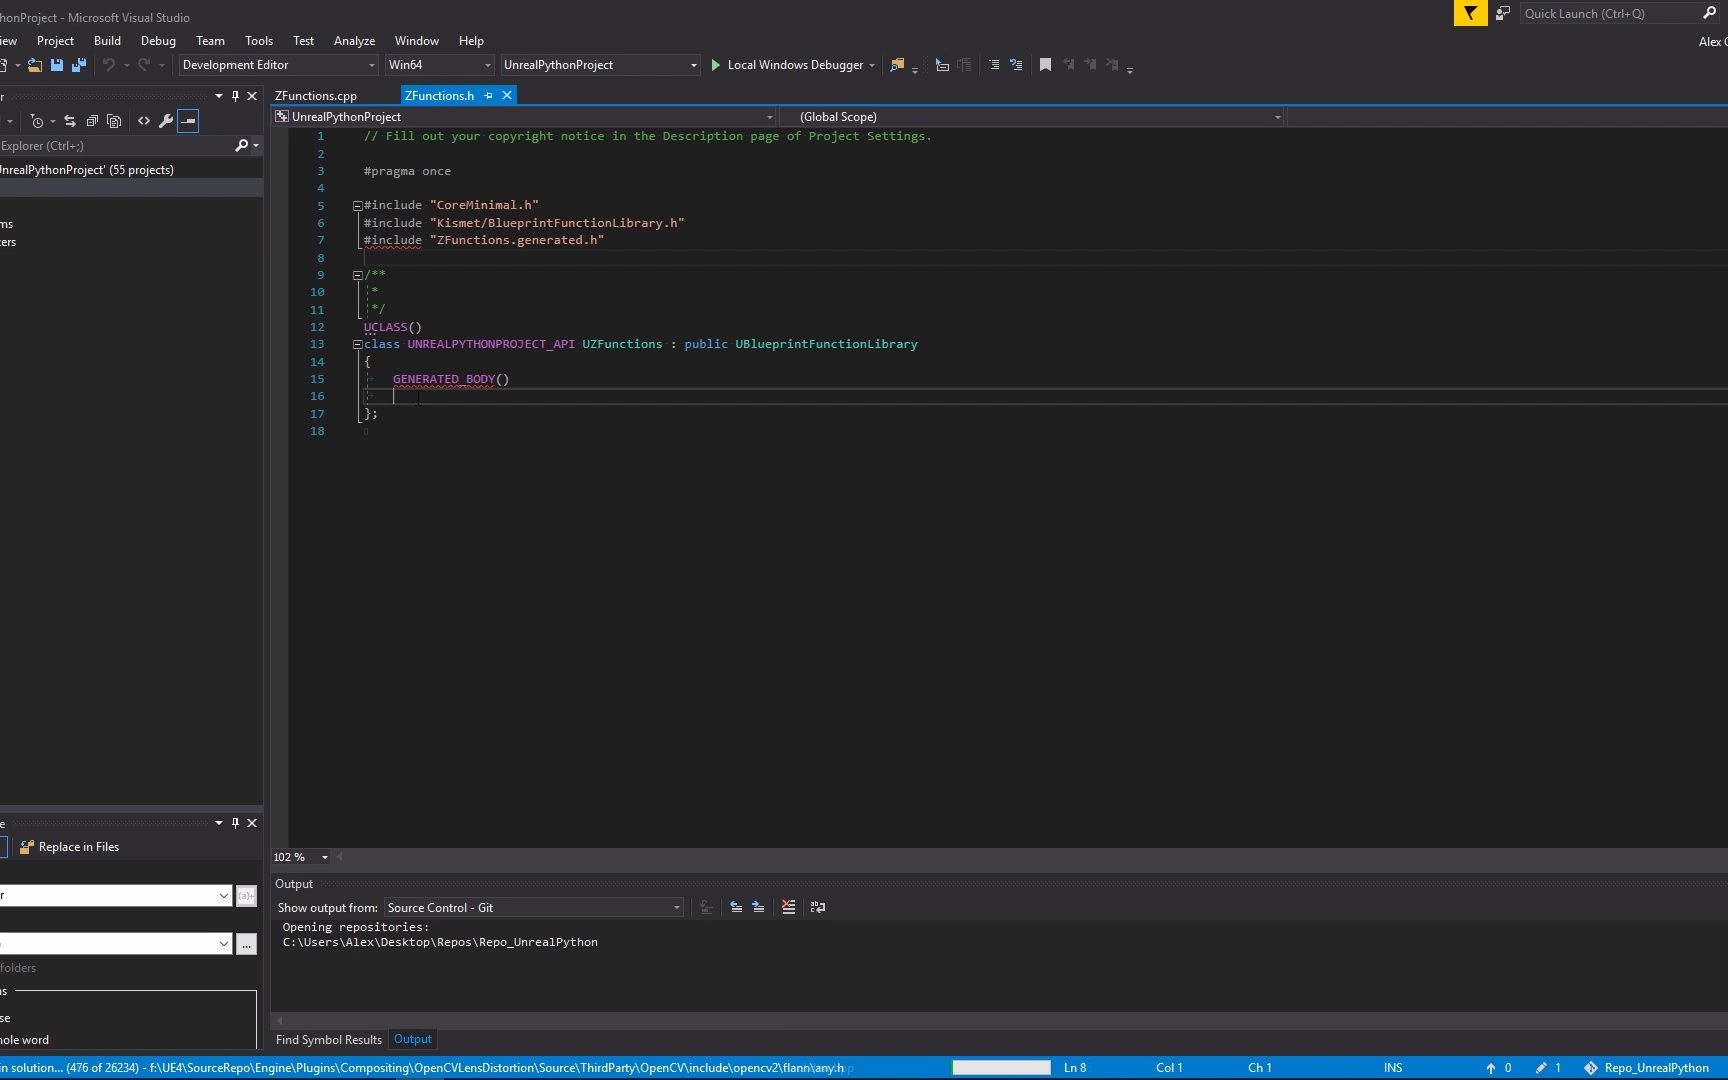Switch to the Find Symbol Results tab
Viewport: 1728px width, 1080px height.
tap(329, 1040)
